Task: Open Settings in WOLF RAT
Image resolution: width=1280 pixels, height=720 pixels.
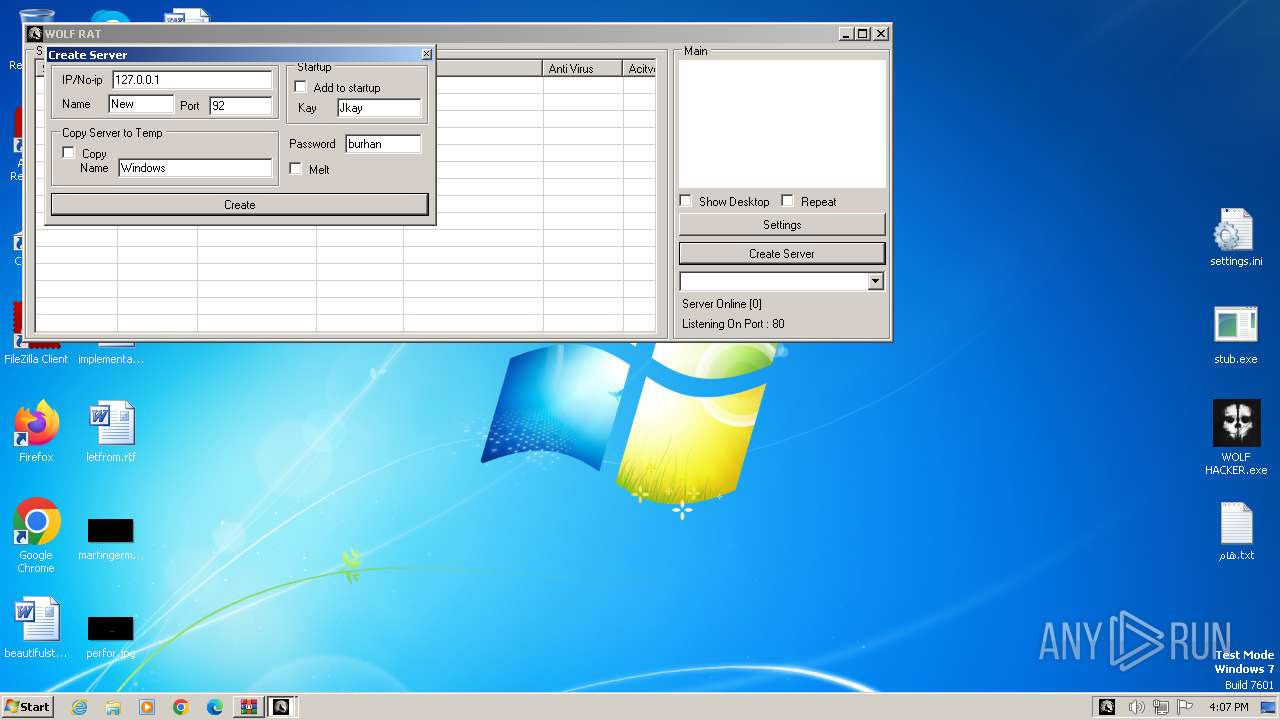Action: click(x=782, y=225)
